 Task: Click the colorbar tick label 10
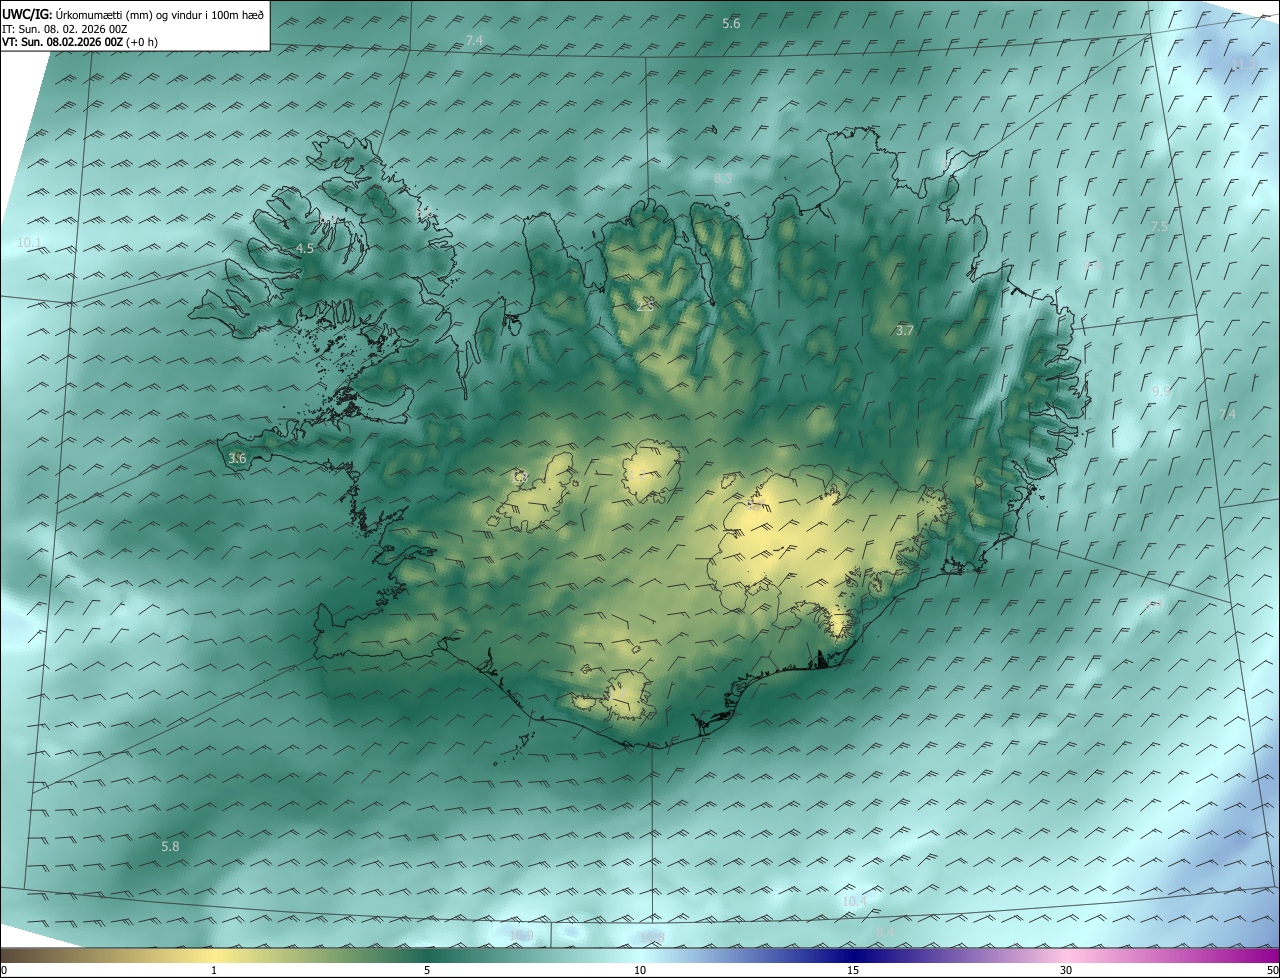click(x=640, y=971)
